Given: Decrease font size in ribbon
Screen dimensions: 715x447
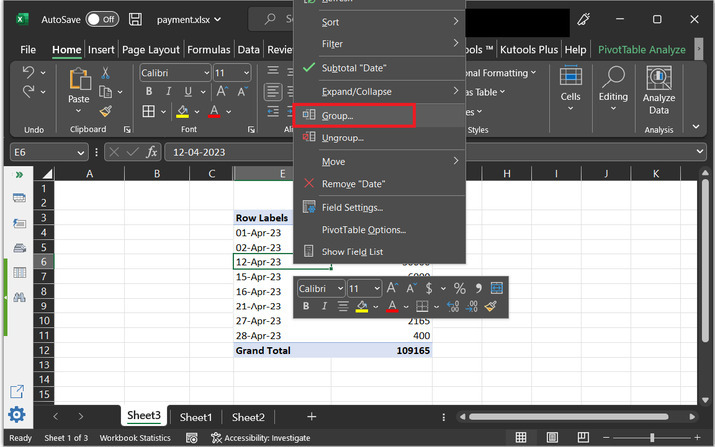Looking at the screenshot, I should click(243, 91).
